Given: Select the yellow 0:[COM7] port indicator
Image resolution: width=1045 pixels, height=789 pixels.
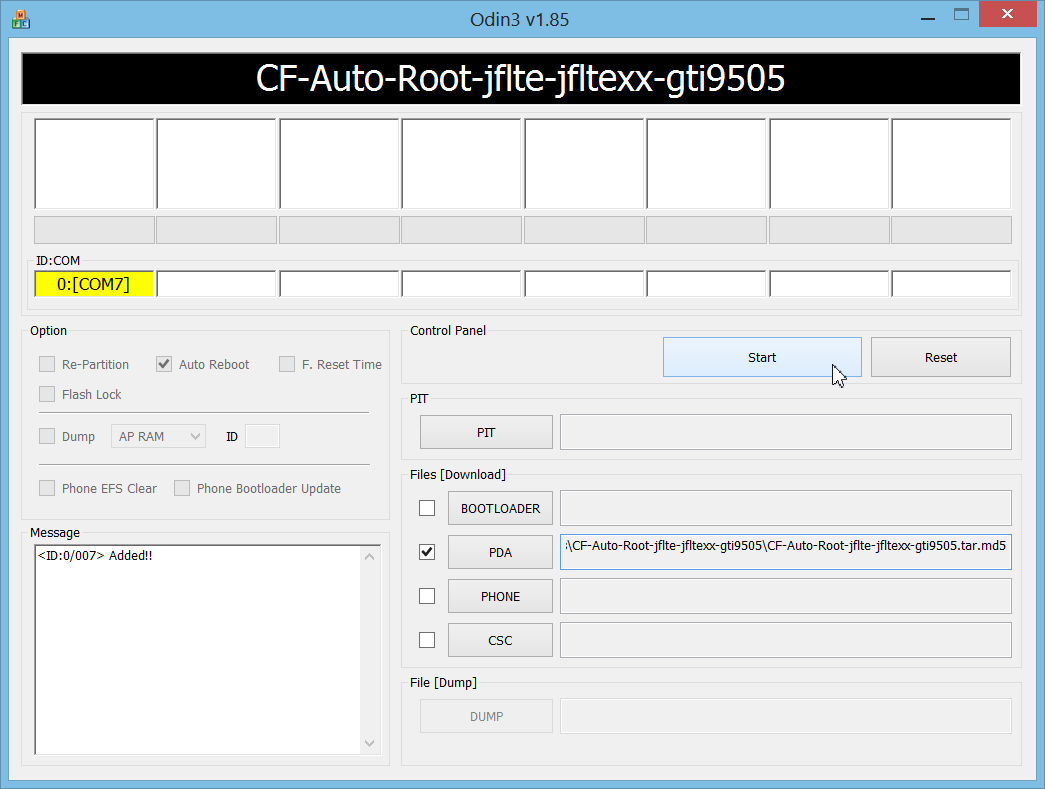Looking at the screenshot, I should tap(94, 283).
